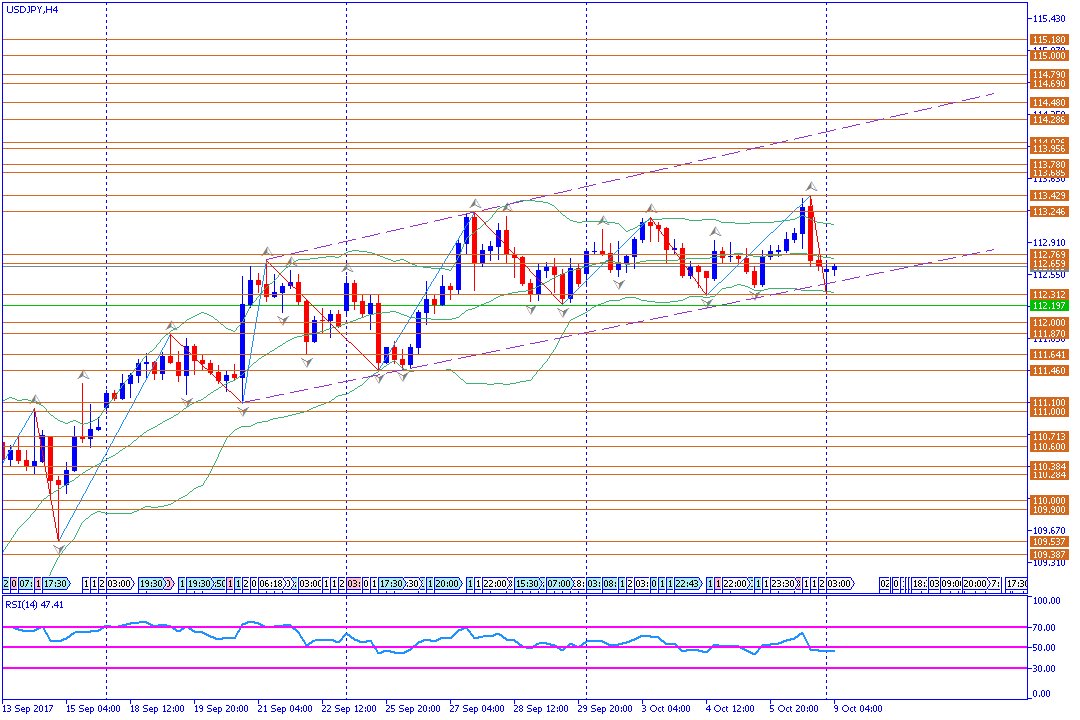The height and width of the screenshot is (720, 1080).
Task: Click the 5 Oct 20:00 date label
Action: point(794,708)
